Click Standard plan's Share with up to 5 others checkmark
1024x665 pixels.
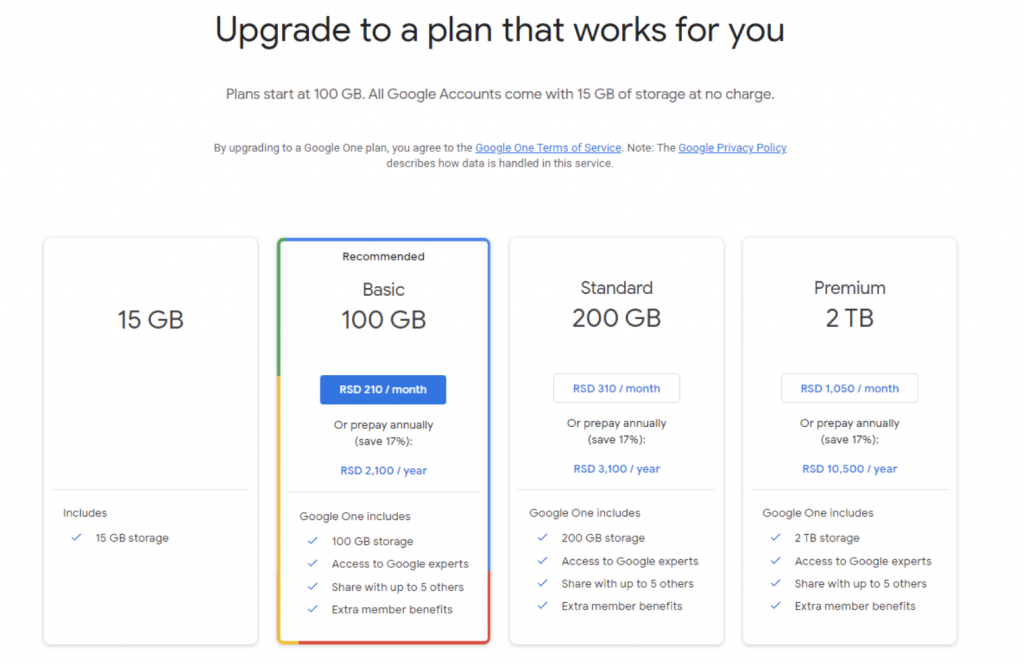coord(543,584)
